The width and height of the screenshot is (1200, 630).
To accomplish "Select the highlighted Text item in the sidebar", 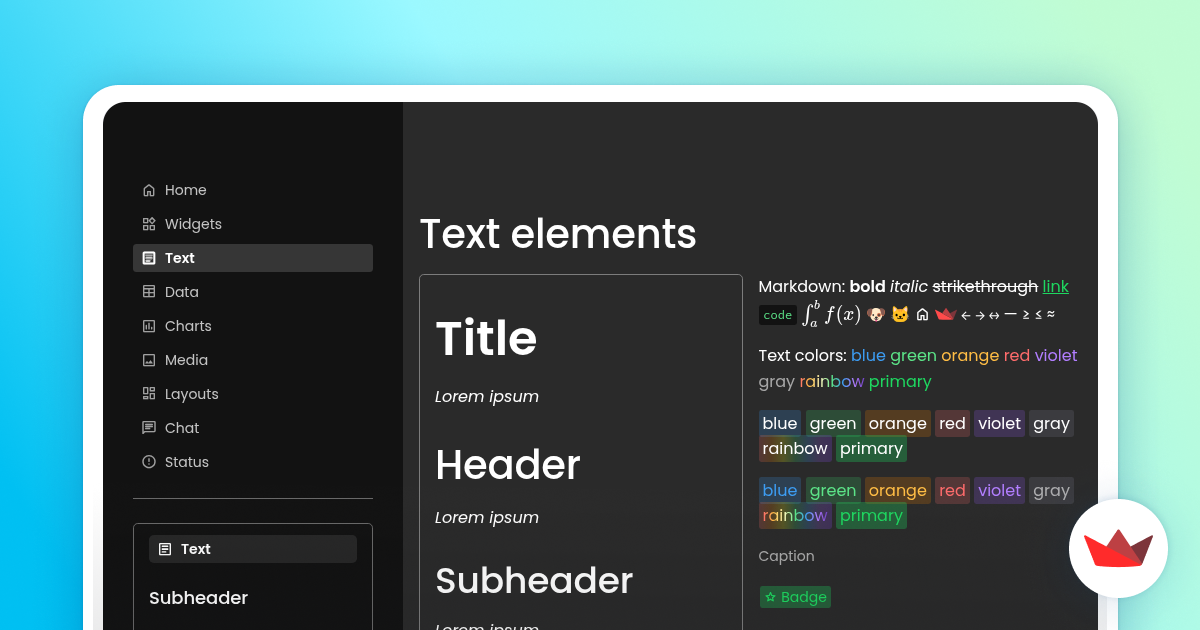I will pos(253,258).
